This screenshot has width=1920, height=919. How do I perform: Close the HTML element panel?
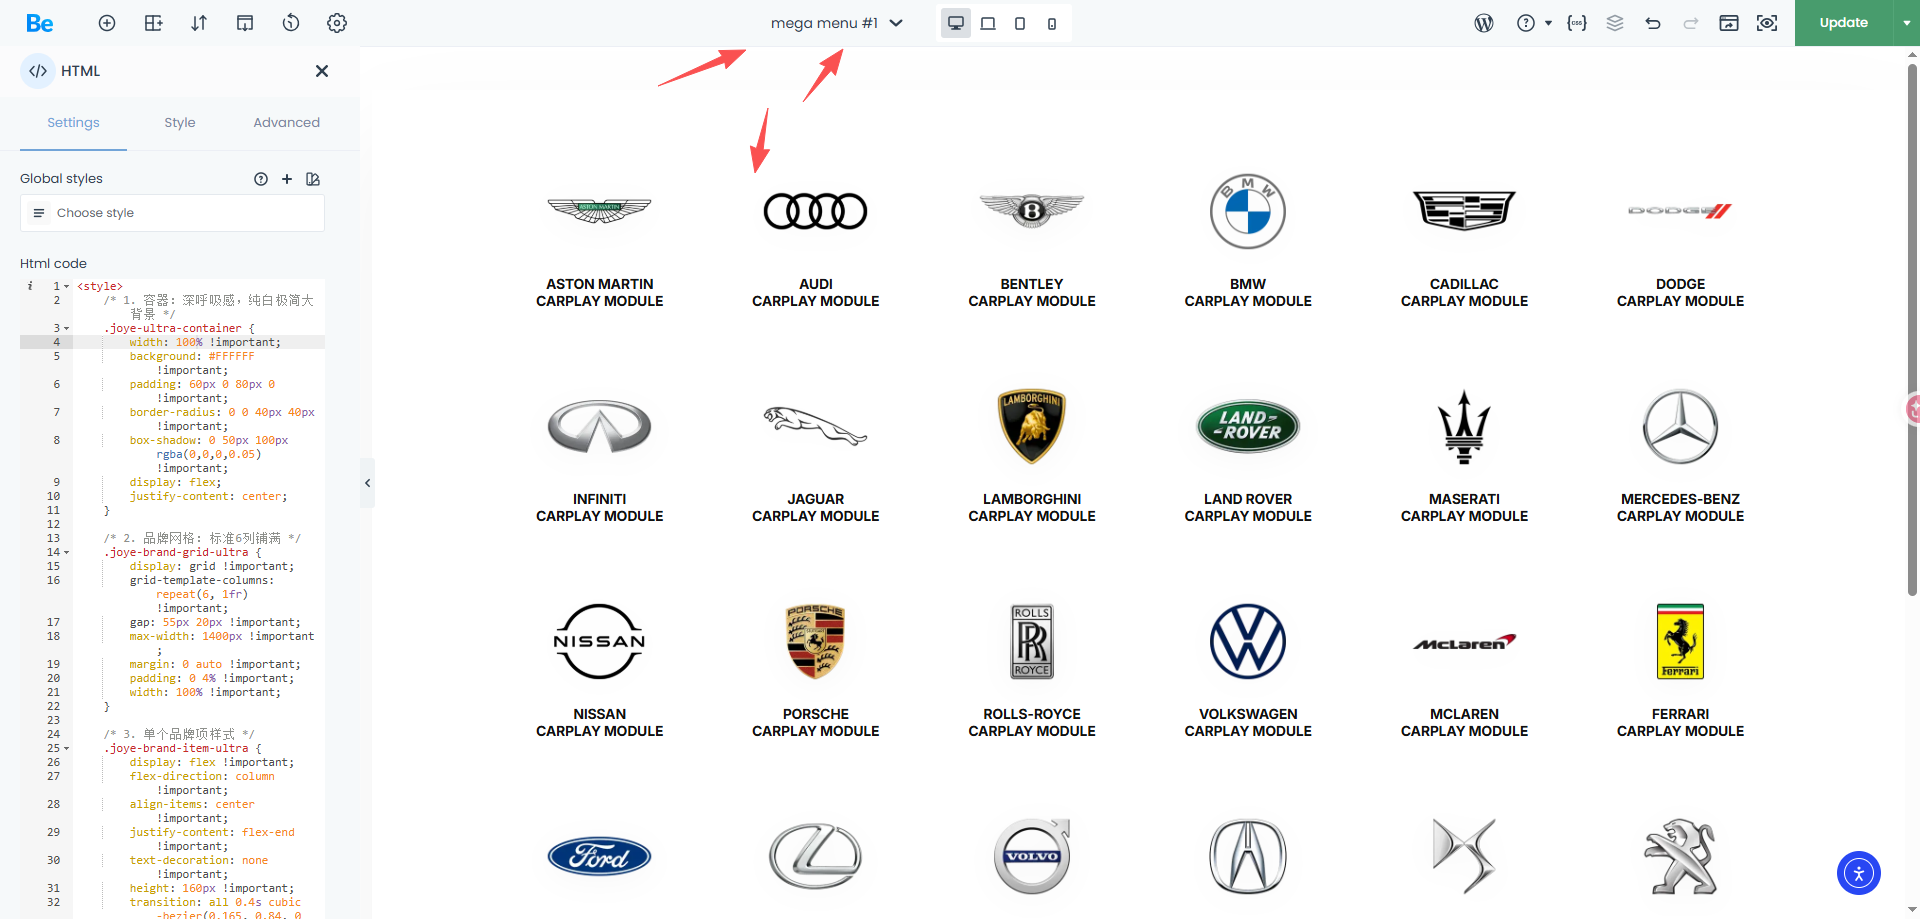(322, 71)
